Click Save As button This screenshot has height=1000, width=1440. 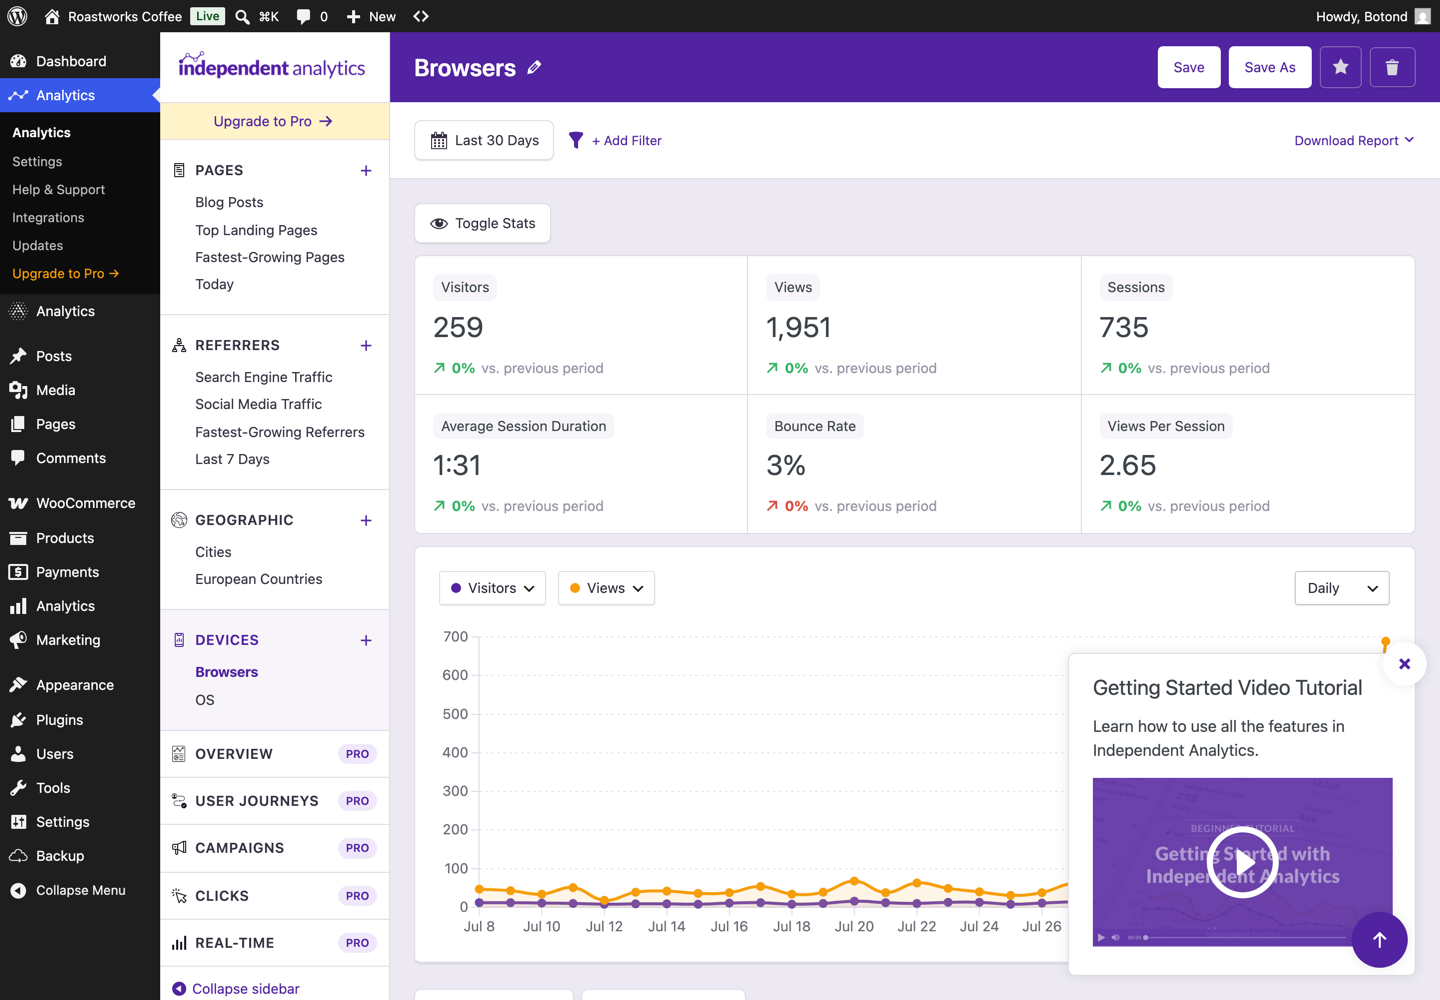(1270, 67)
